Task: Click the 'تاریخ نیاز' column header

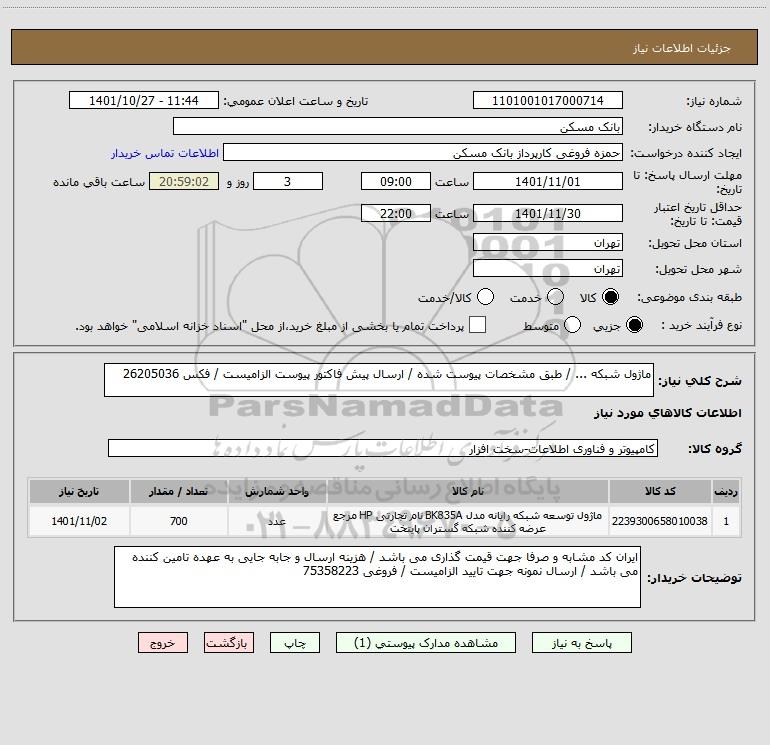Action: tap(79, 492)
